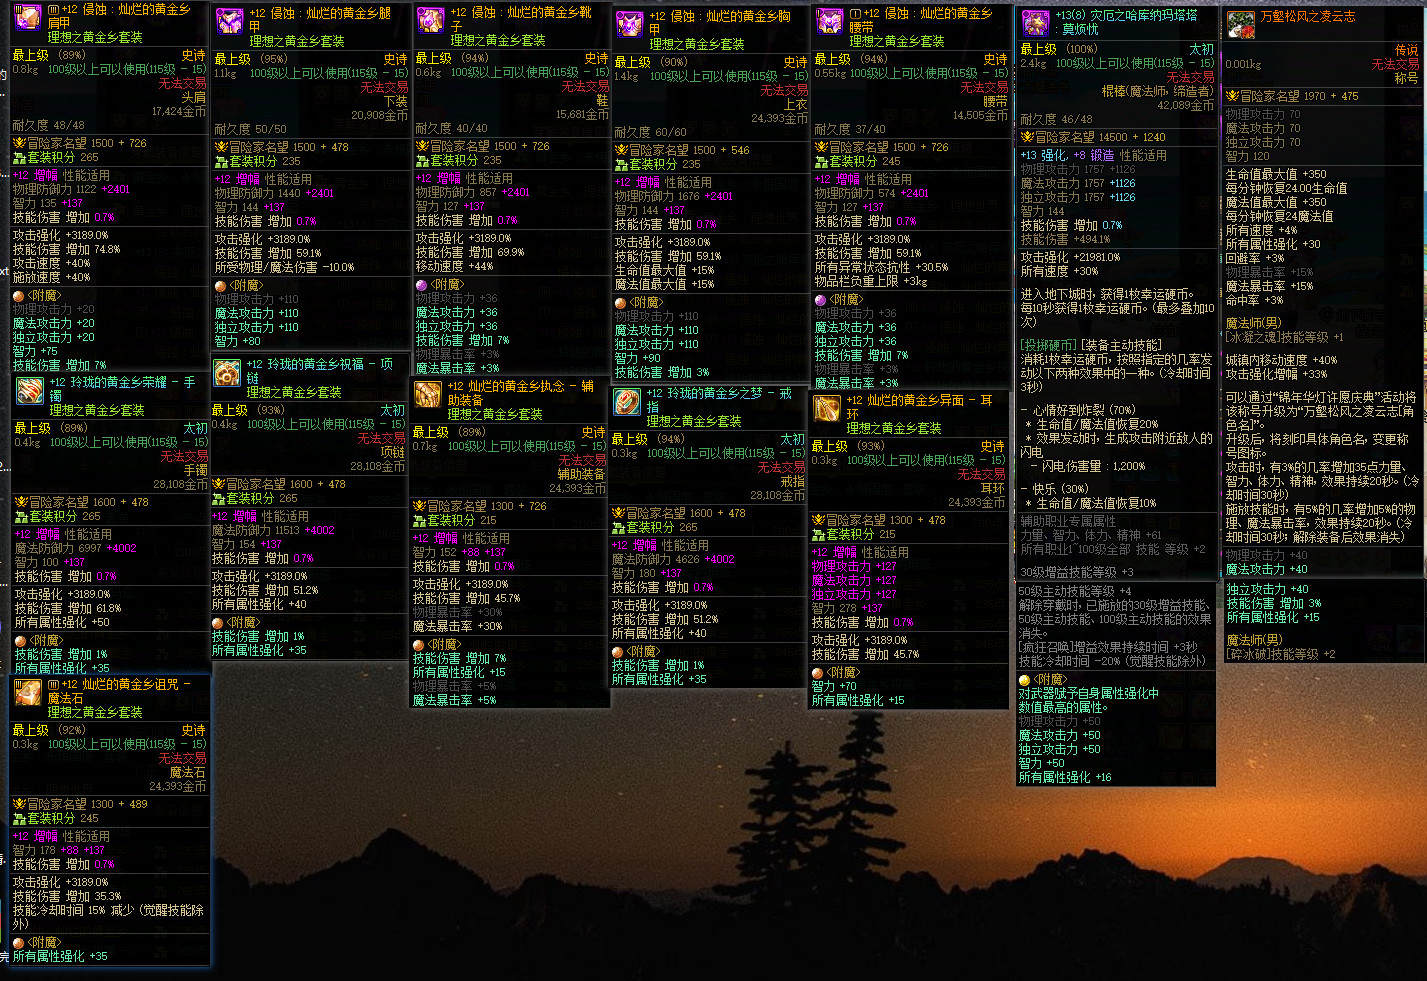Click the 靴子 shoes equipment icon
The height and width of the screenshot is (981, 1427).
click(431, 21)
